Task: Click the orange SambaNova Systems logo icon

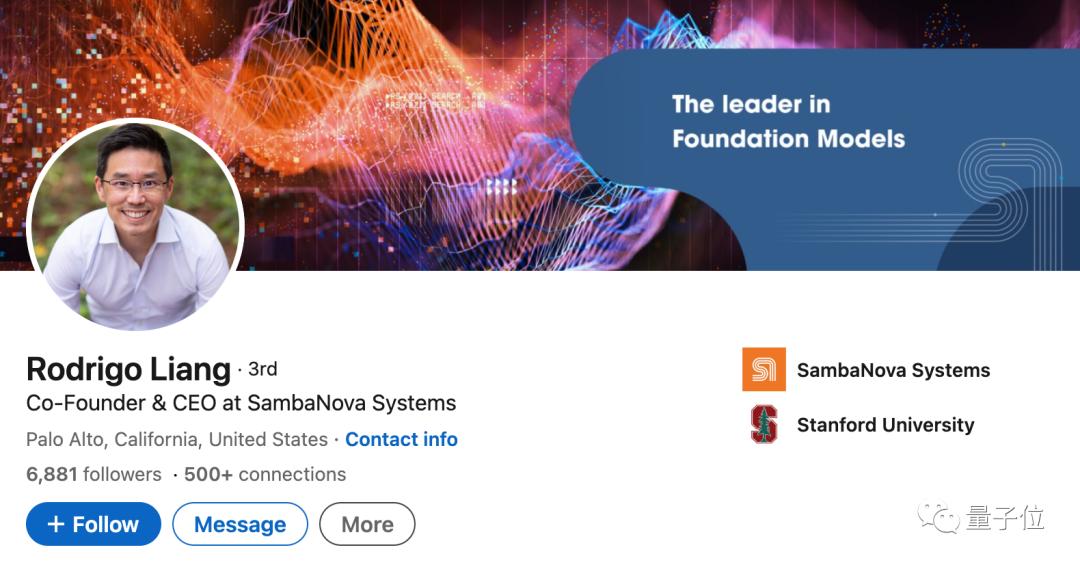Action: click(764, 370)
